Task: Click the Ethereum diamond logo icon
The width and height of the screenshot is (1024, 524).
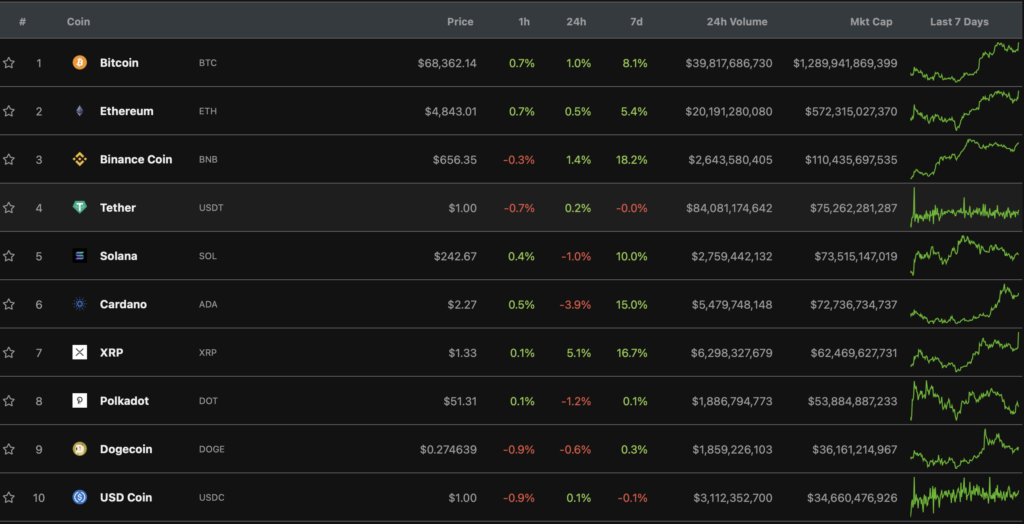Action: [80, 111]
